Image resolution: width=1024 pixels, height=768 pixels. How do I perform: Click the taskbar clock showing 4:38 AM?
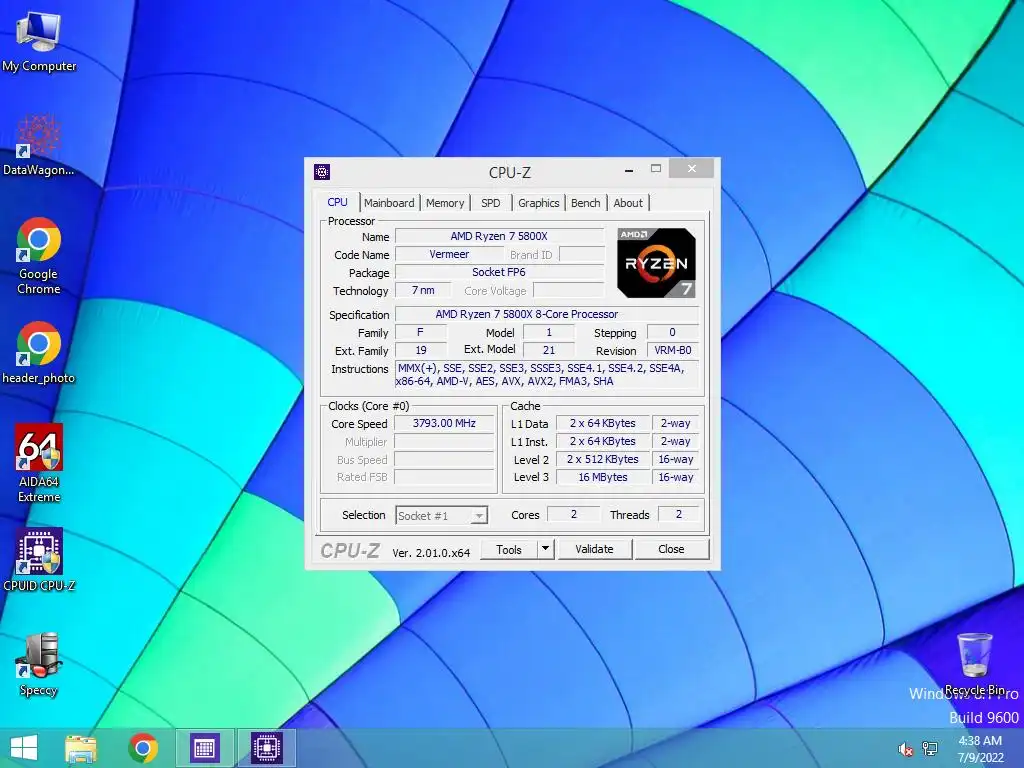(x=980, y=749)
